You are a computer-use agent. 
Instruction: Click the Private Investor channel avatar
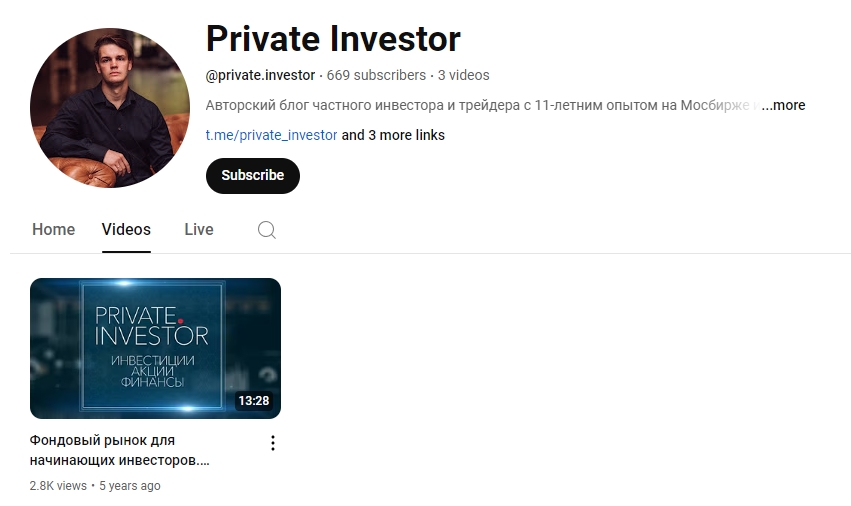pyautogui.click(x=110, y=107)
